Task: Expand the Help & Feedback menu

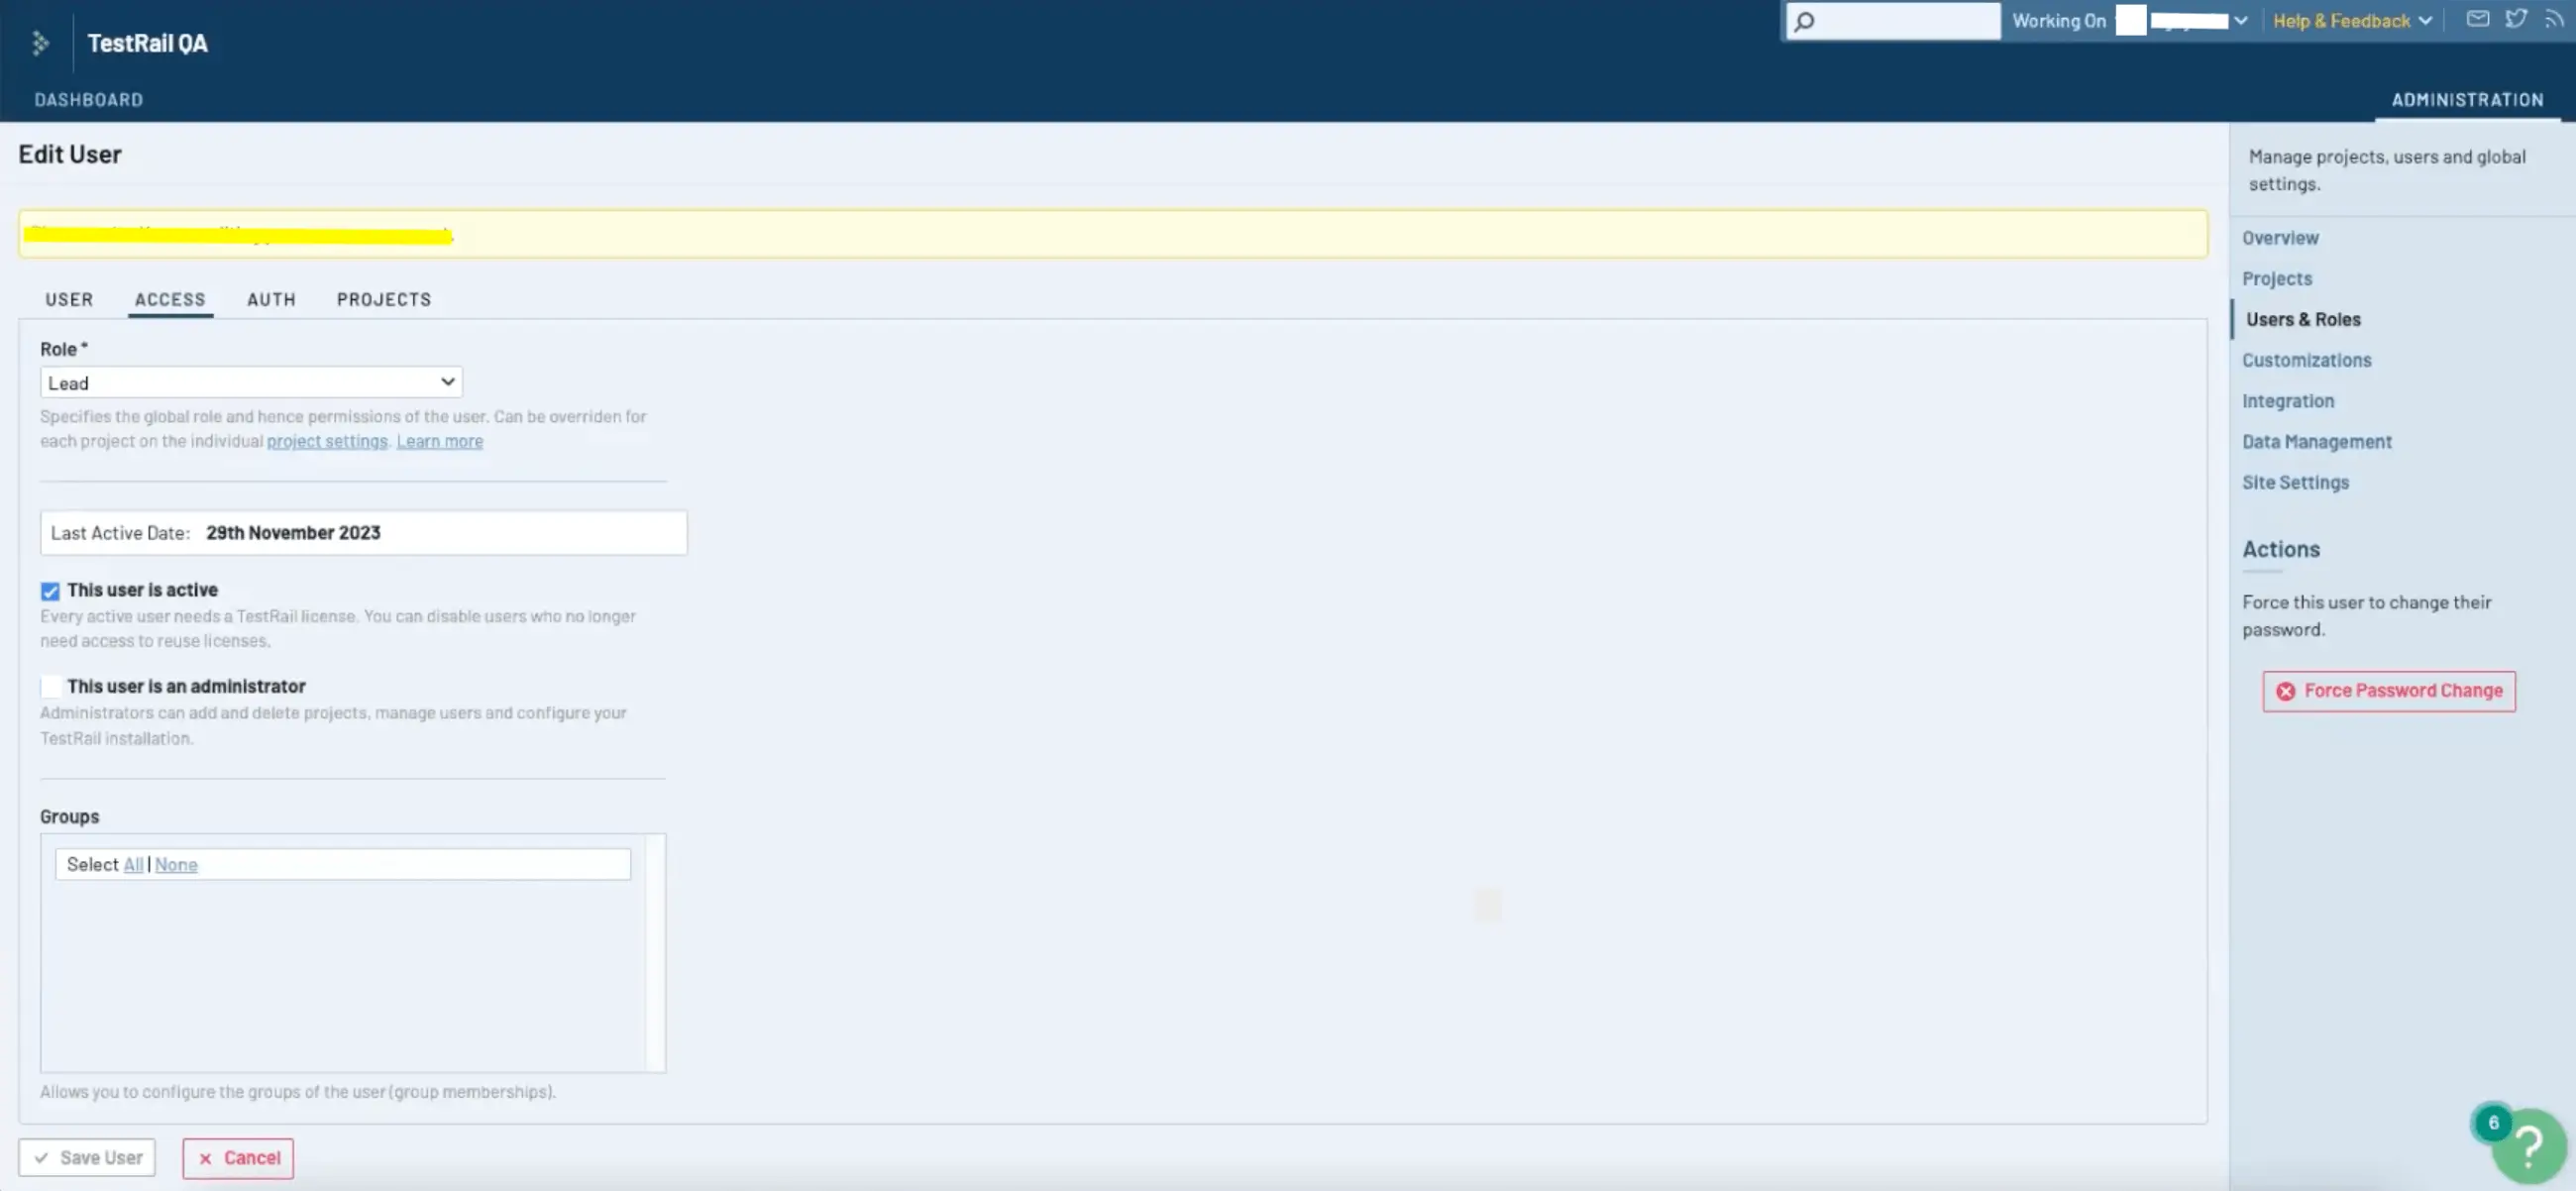Action: [x=2352, y=21]
